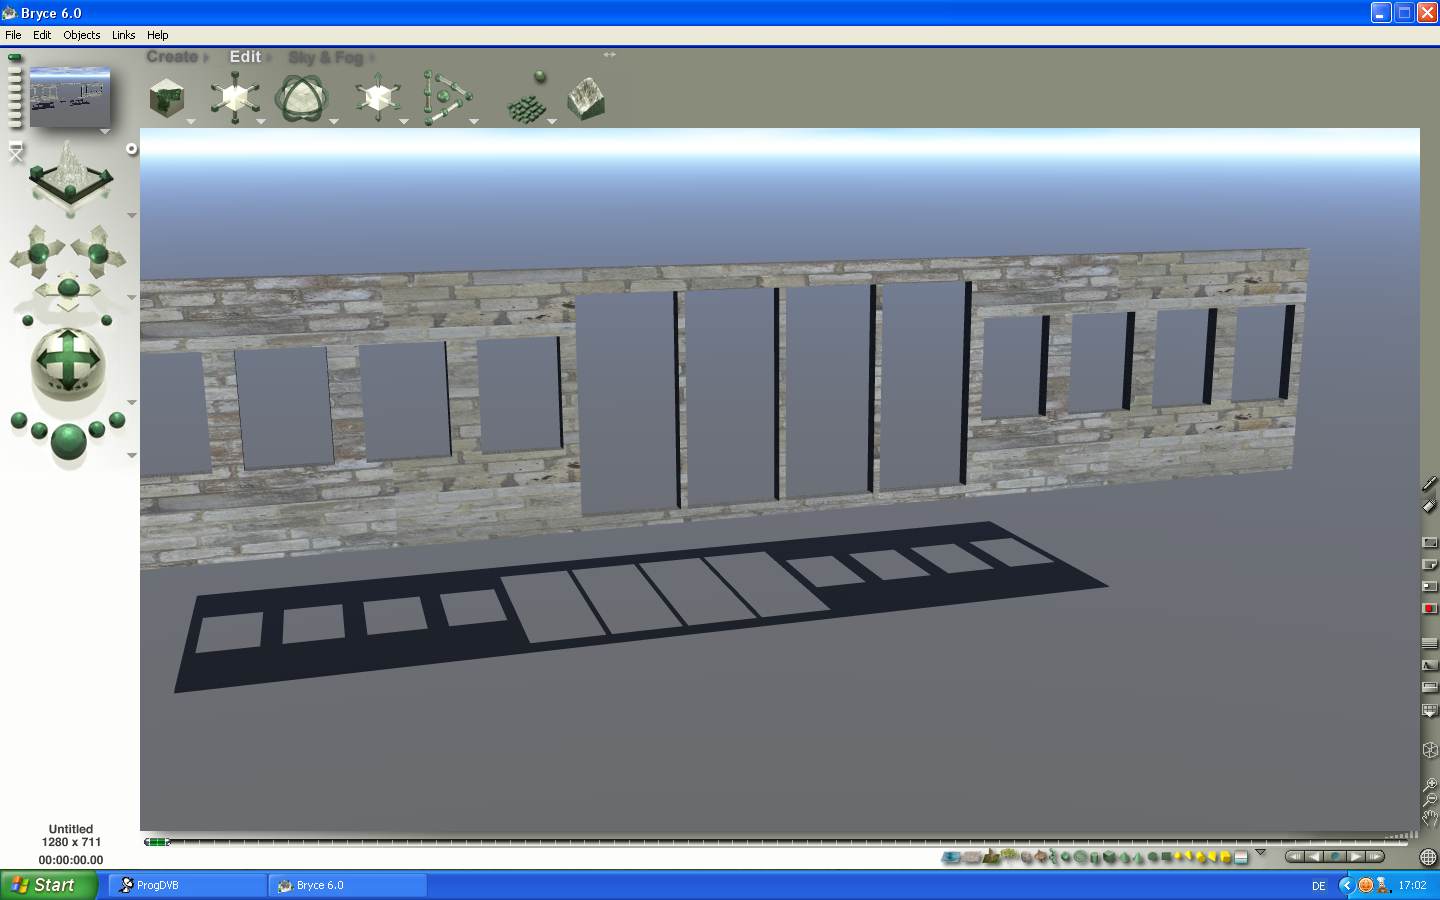
Task: Select the Reposition tool with arrowed cube
Action: point(377,98)
